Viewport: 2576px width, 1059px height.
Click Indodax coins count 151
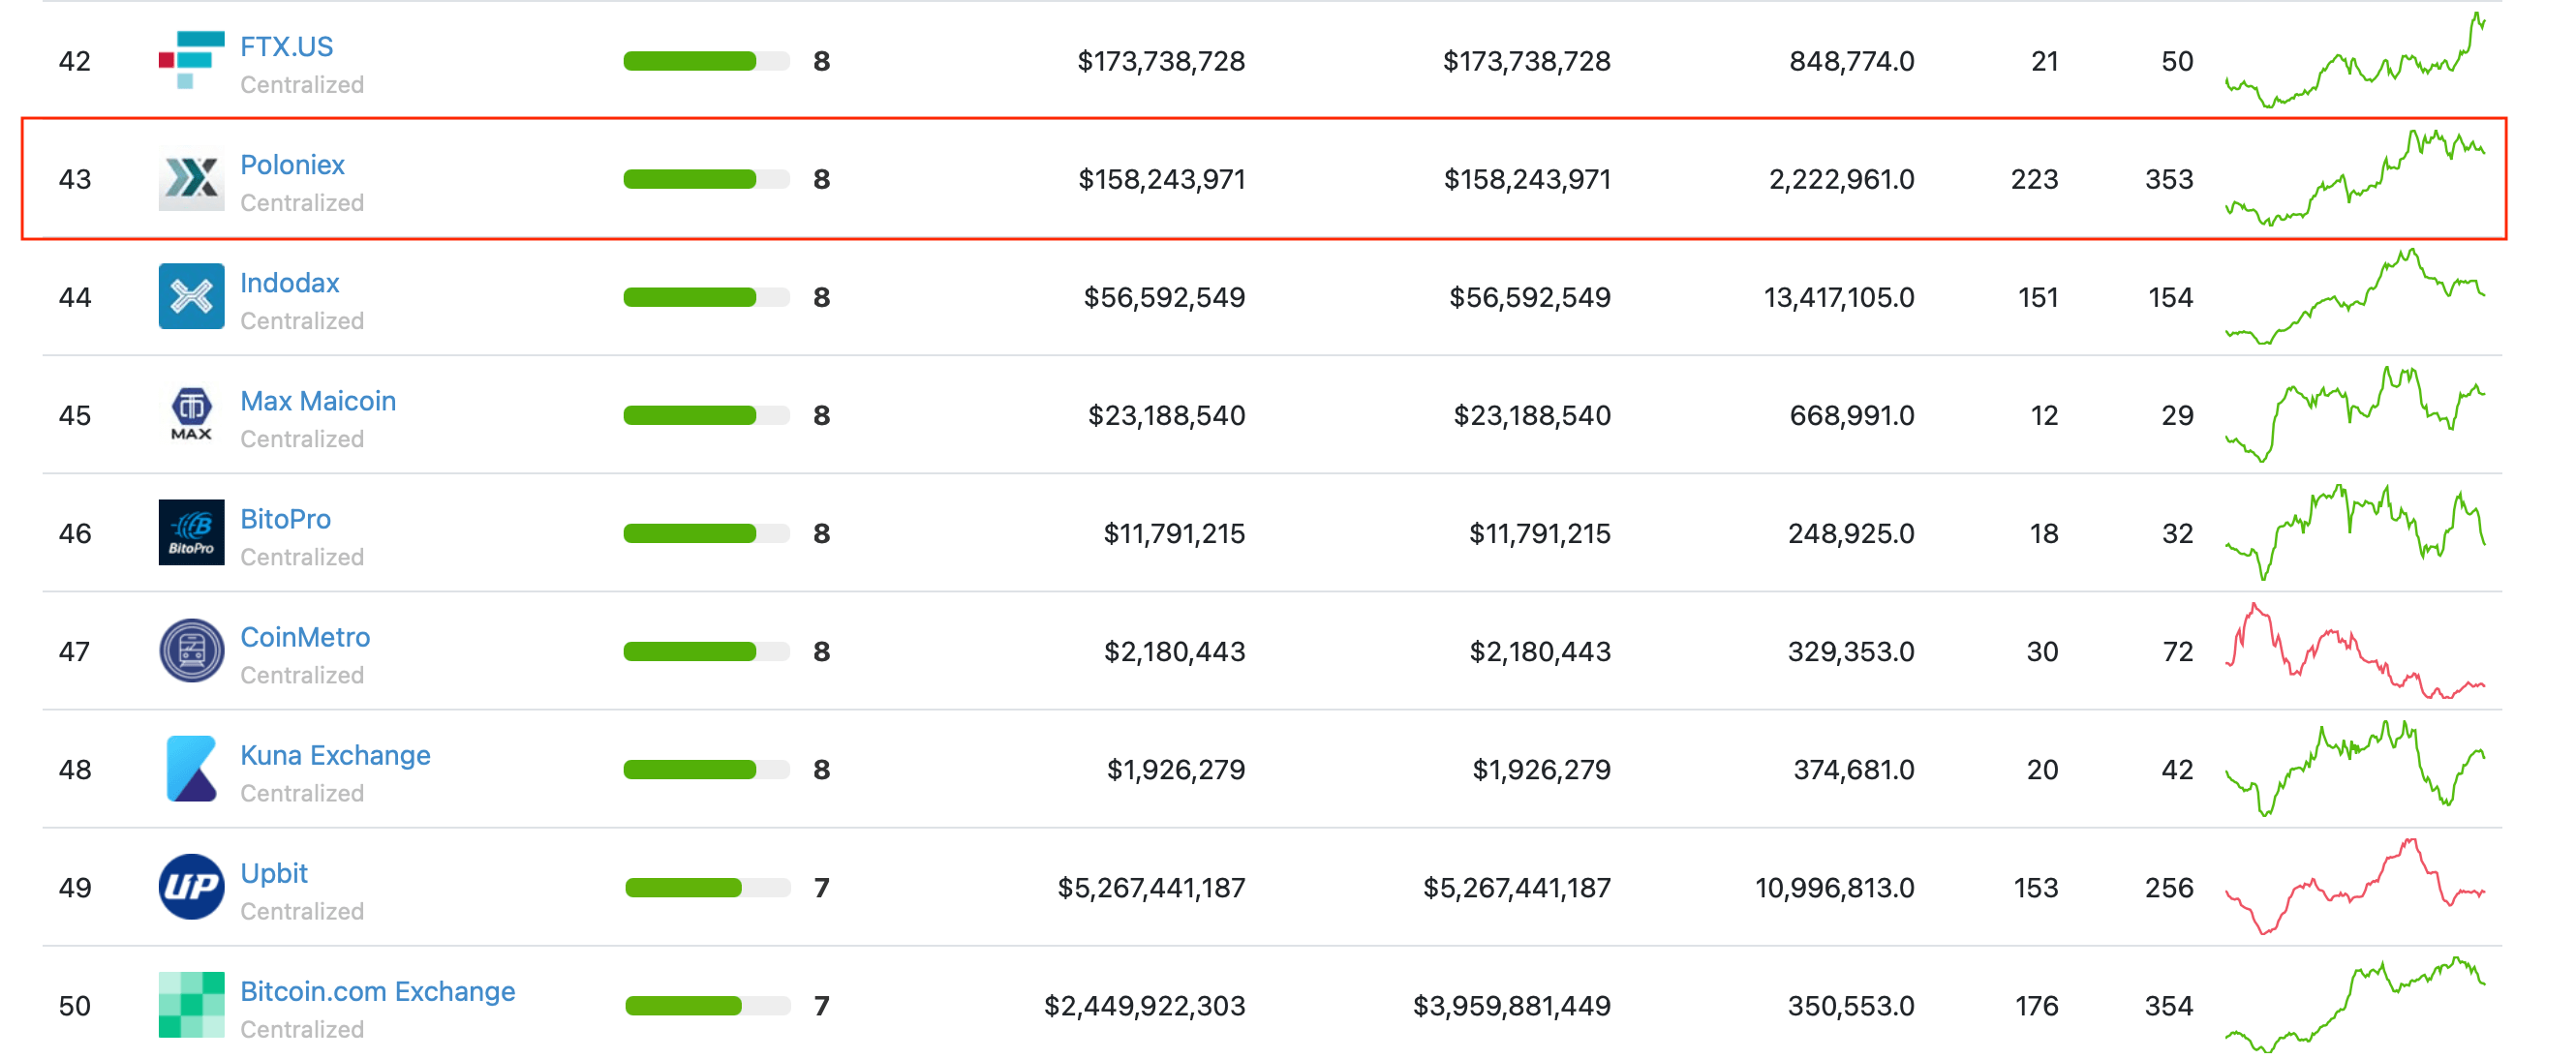pyautogui.click(x=2037, y=298)
